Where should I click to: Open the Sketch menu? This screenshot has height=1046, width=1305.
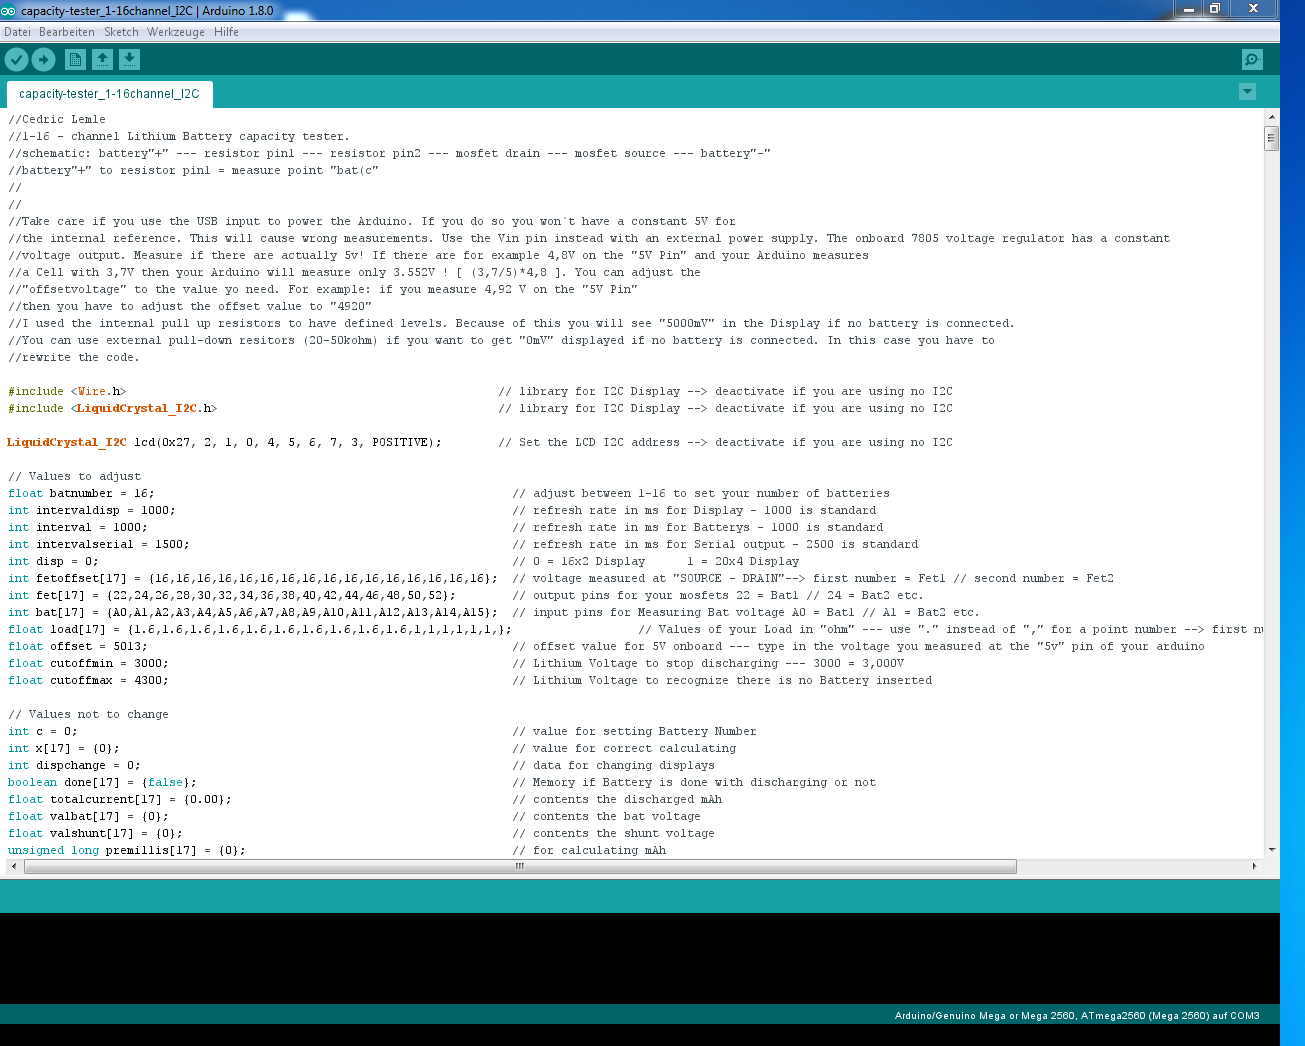coord(121,32)
